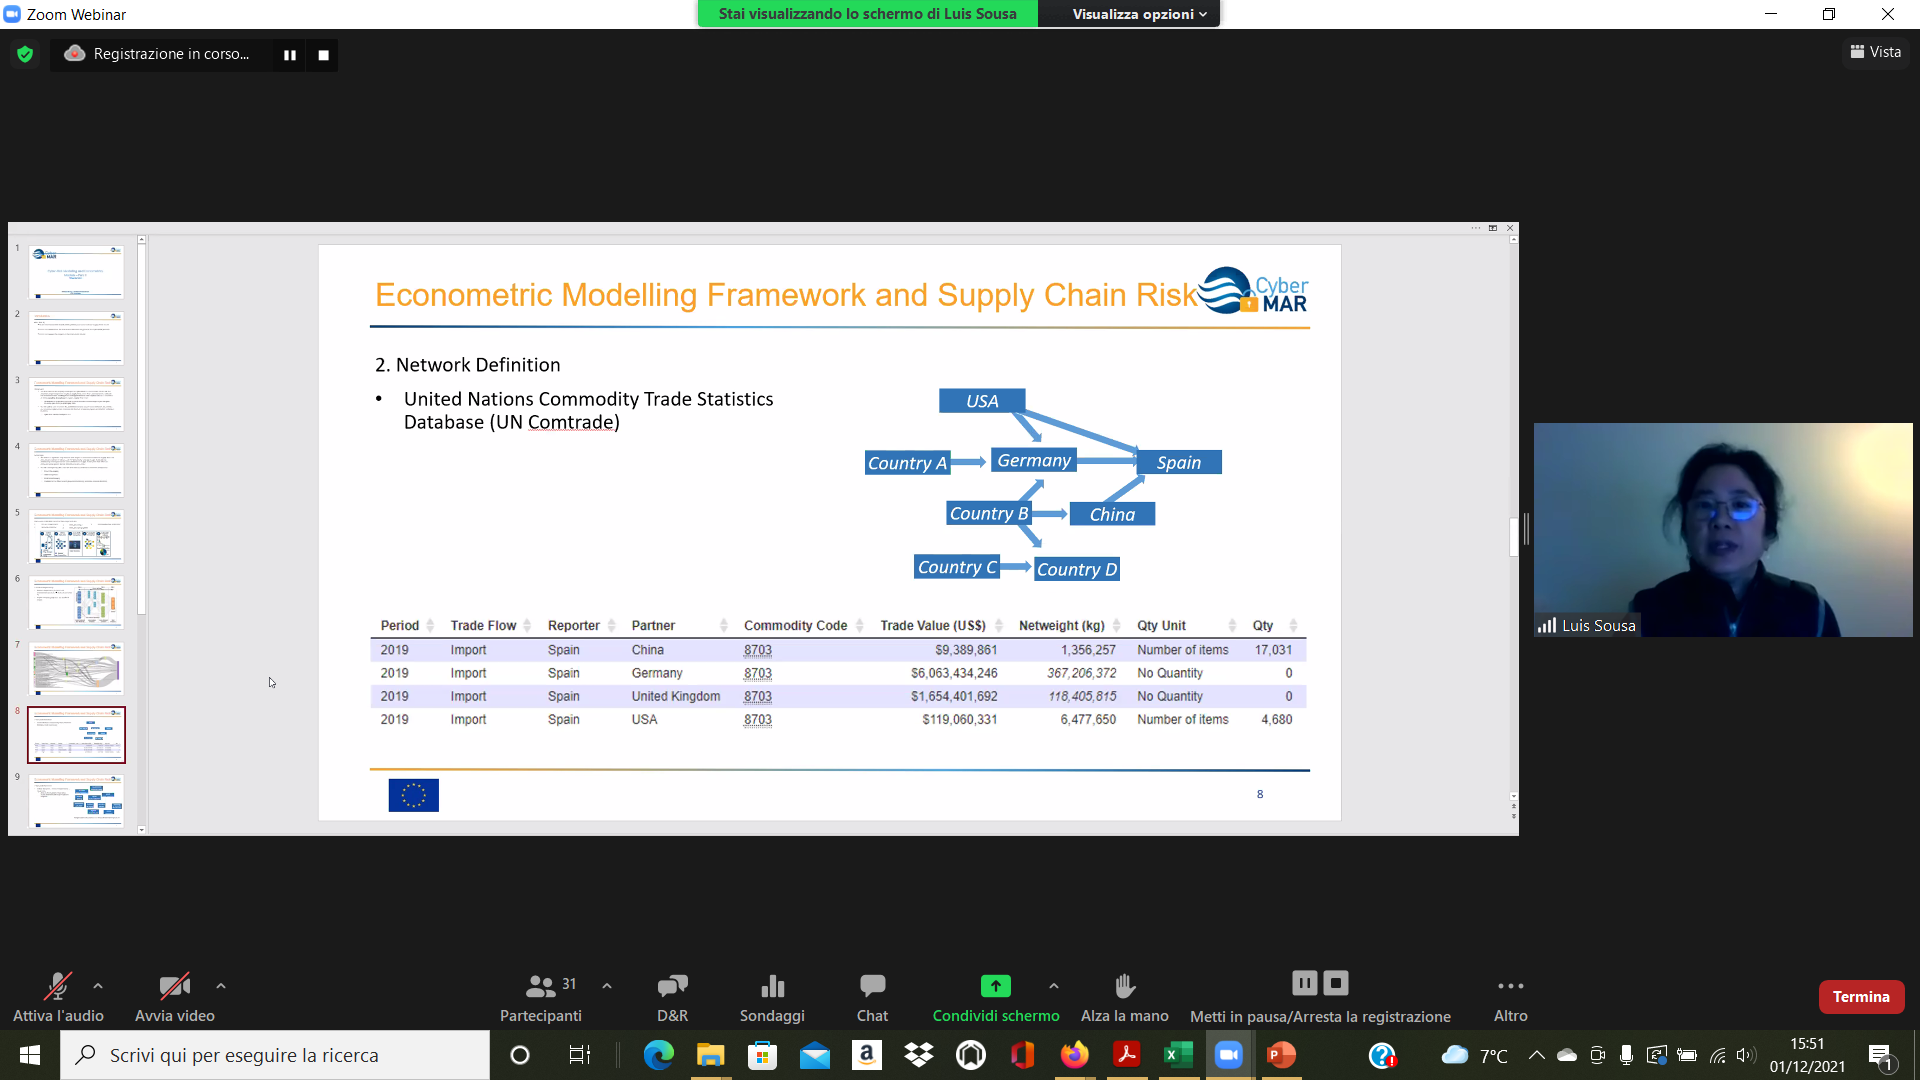Open Partecipanti participants list
Screen dimensions: 1920x1080
point(541,987)
